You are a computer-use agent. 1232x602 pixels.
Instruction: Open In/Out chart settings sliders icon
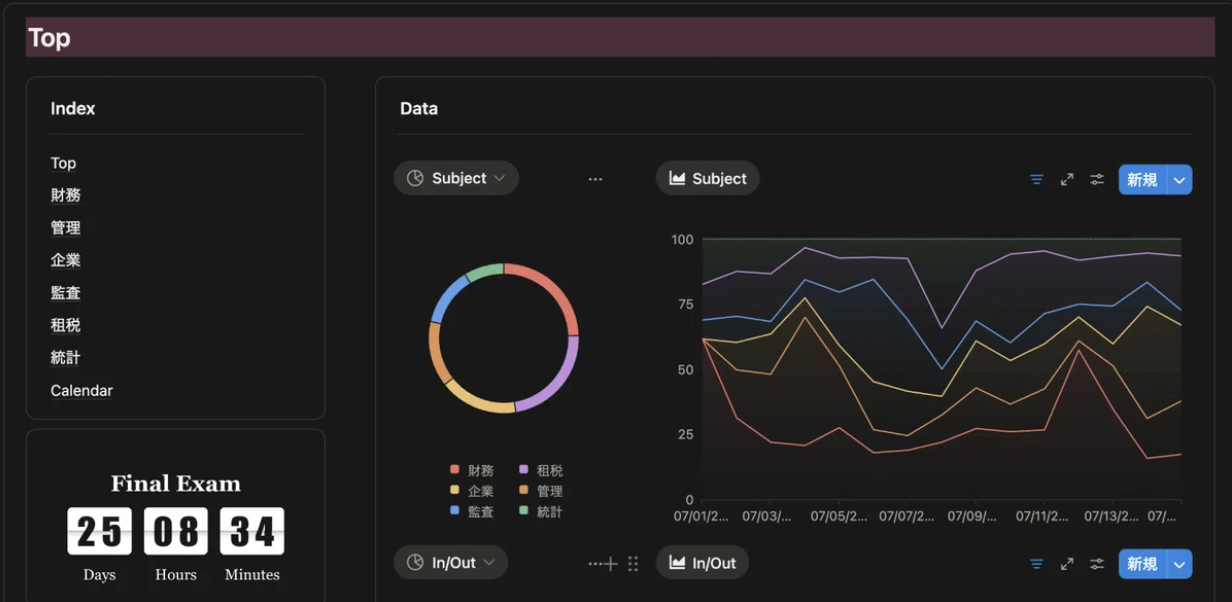click(1097, 564)
